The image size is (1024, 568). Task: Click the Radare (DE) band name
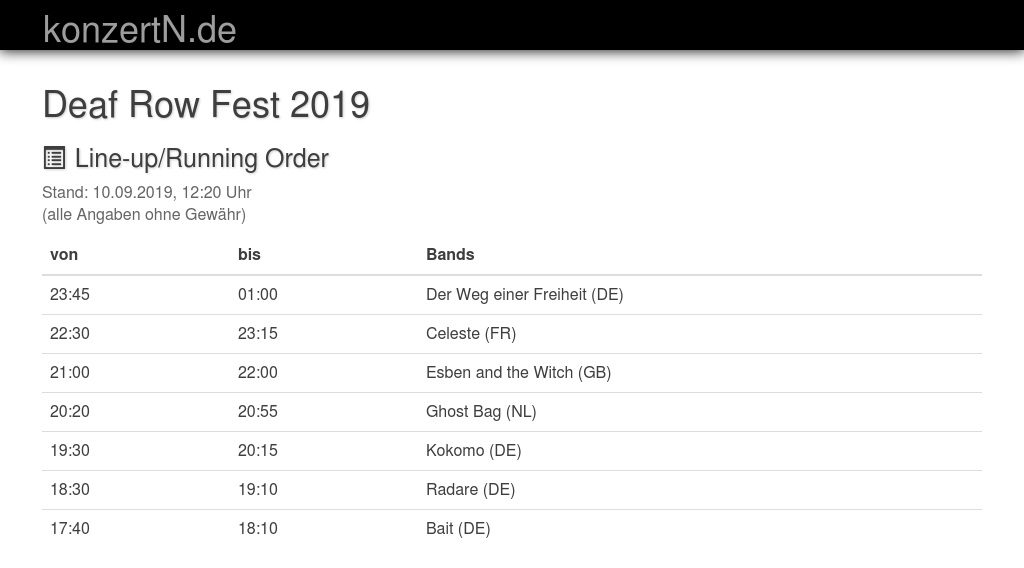point(470,489)
